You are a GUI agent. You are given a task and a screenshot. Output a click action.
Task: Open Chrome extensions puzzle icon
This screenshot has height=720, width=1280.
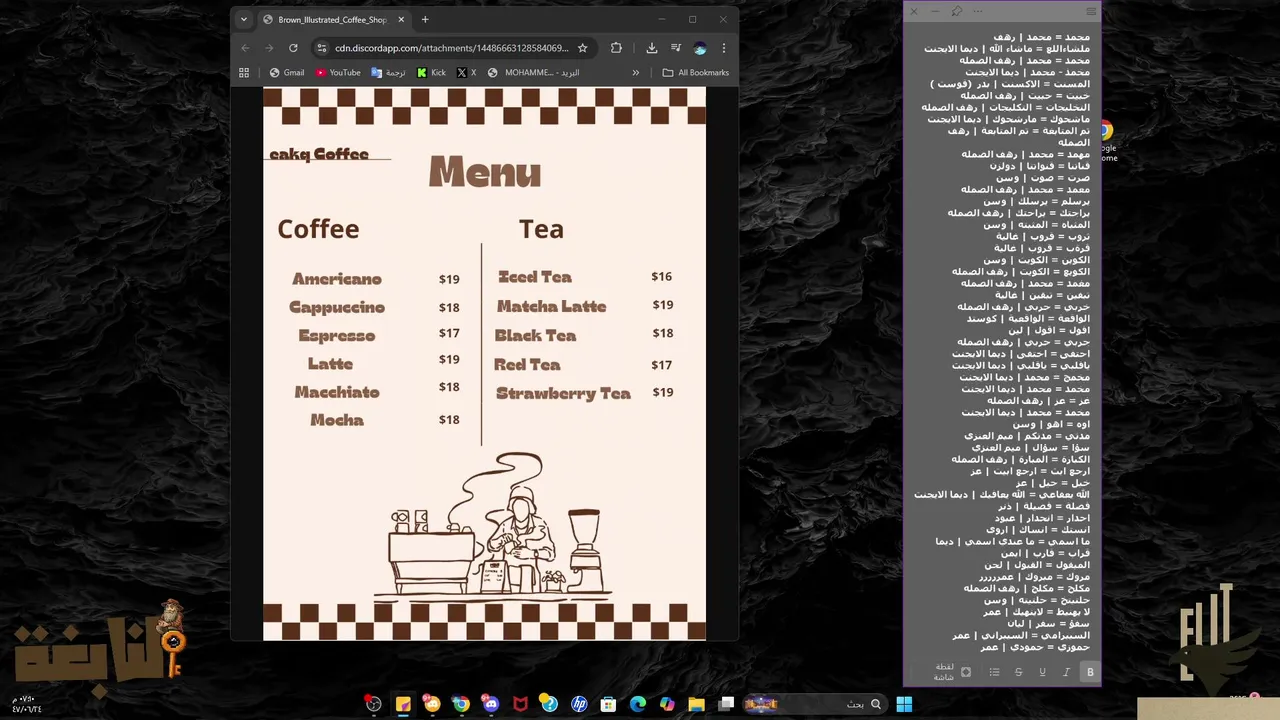[616, 48]
